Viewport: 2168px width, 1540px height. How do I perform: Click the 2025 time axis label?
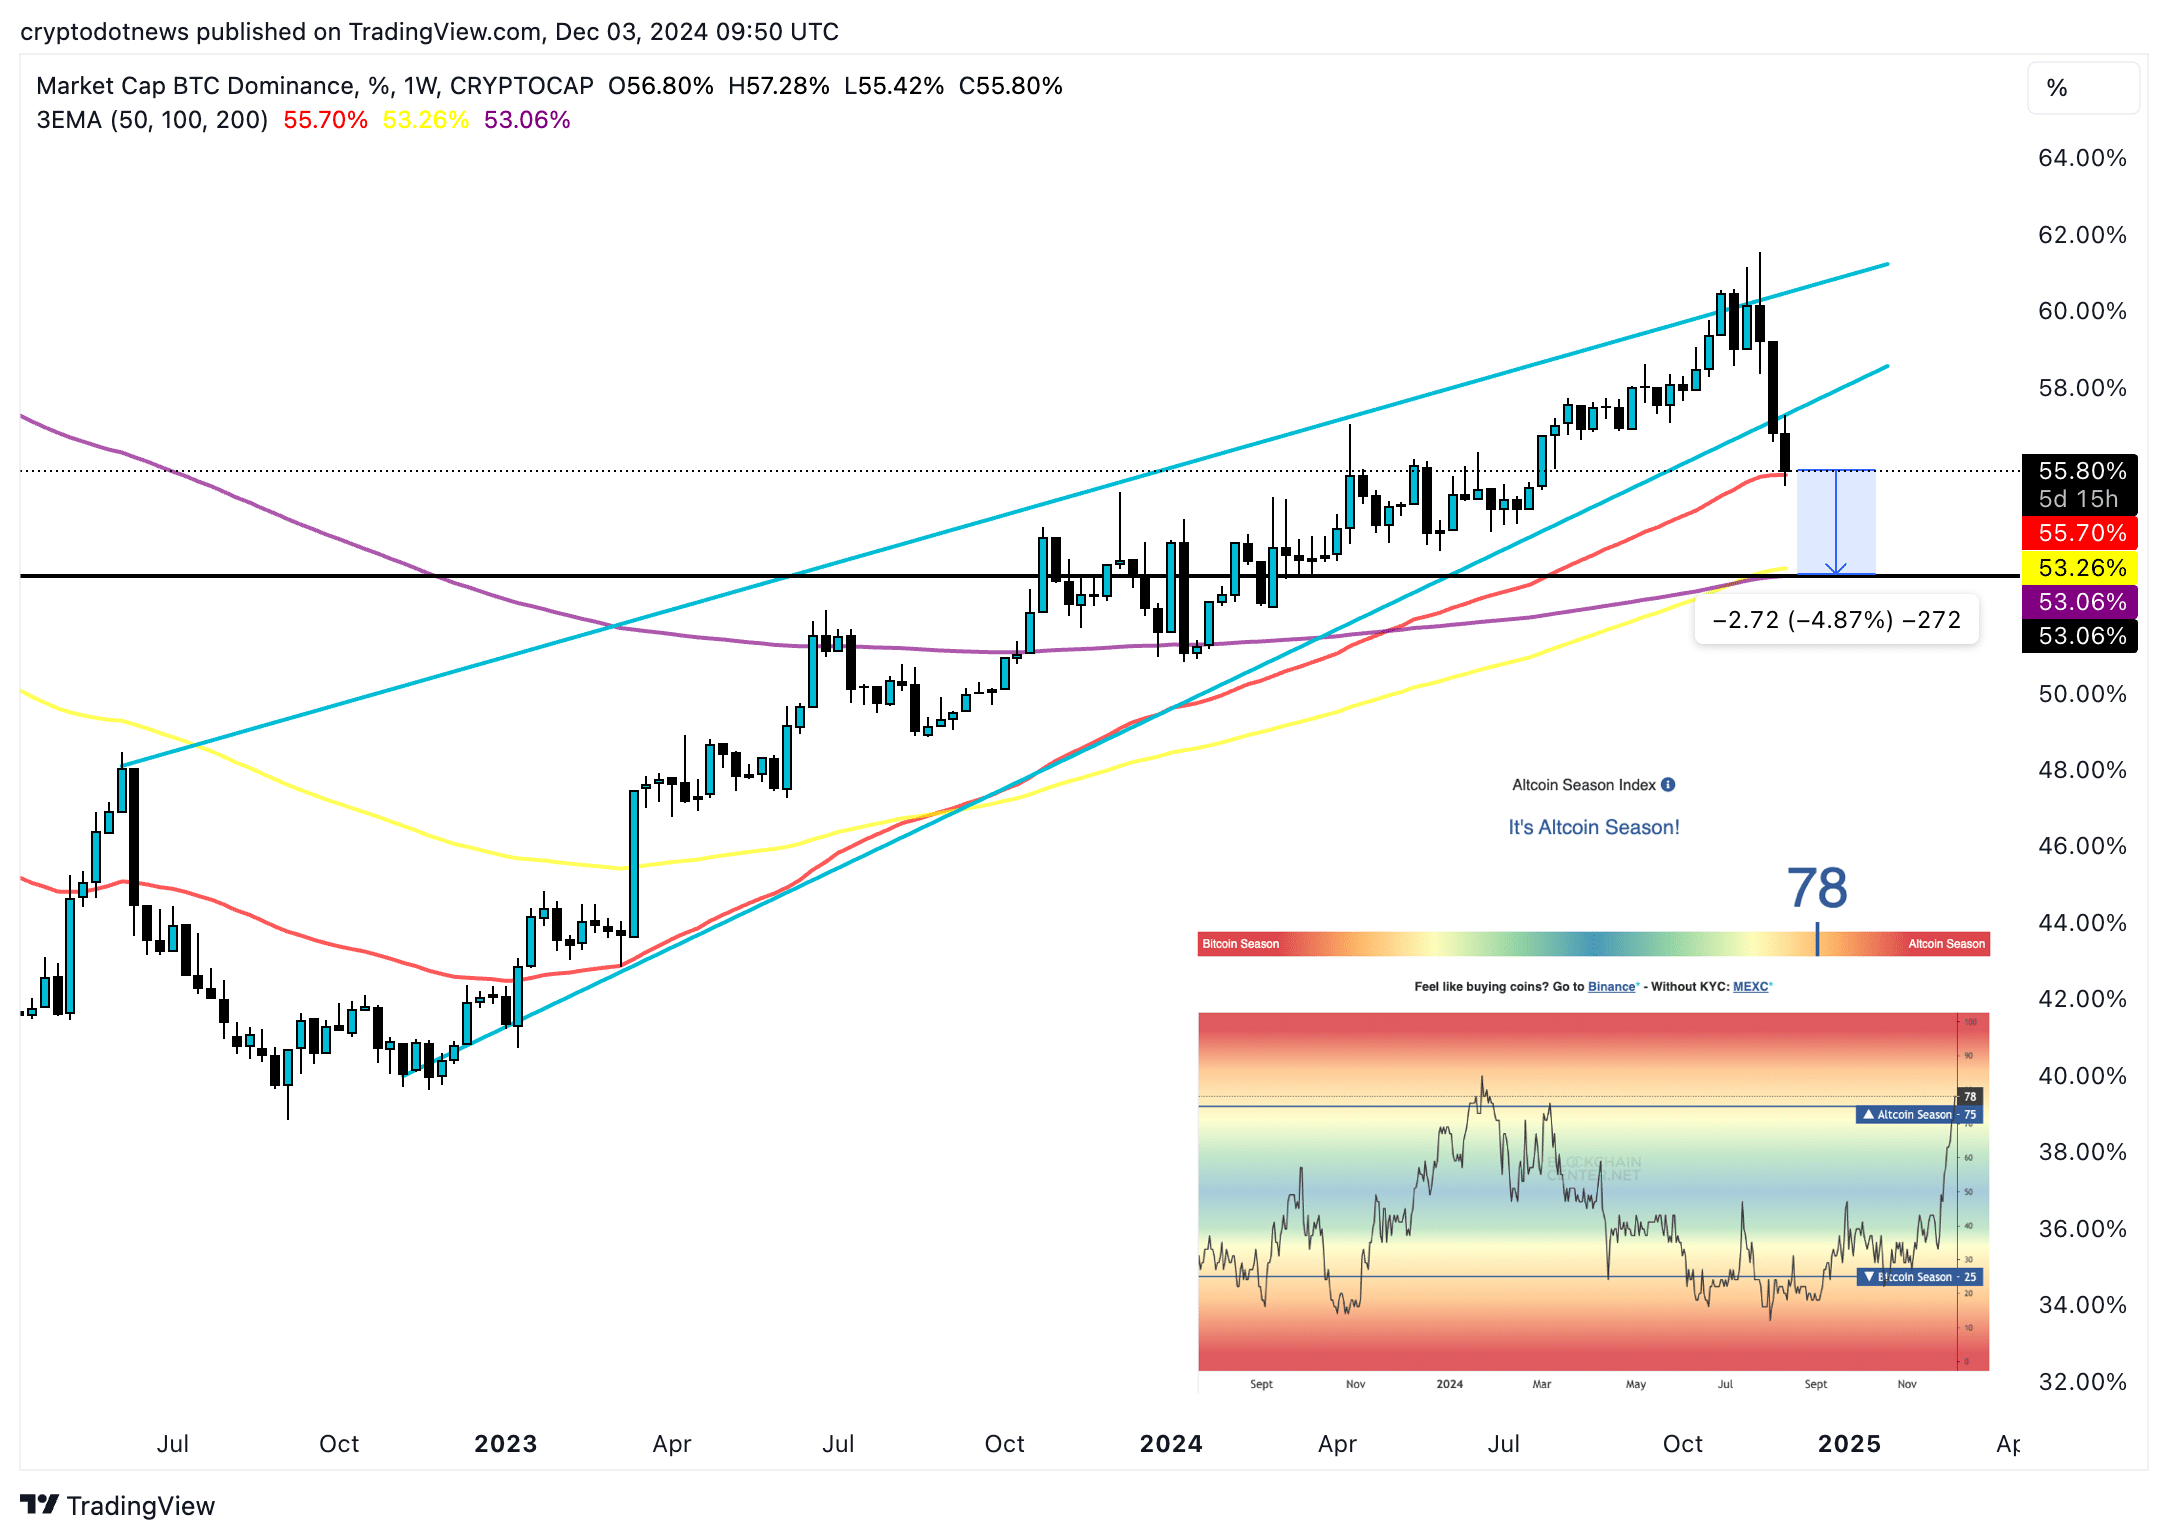point(1849,1444)
